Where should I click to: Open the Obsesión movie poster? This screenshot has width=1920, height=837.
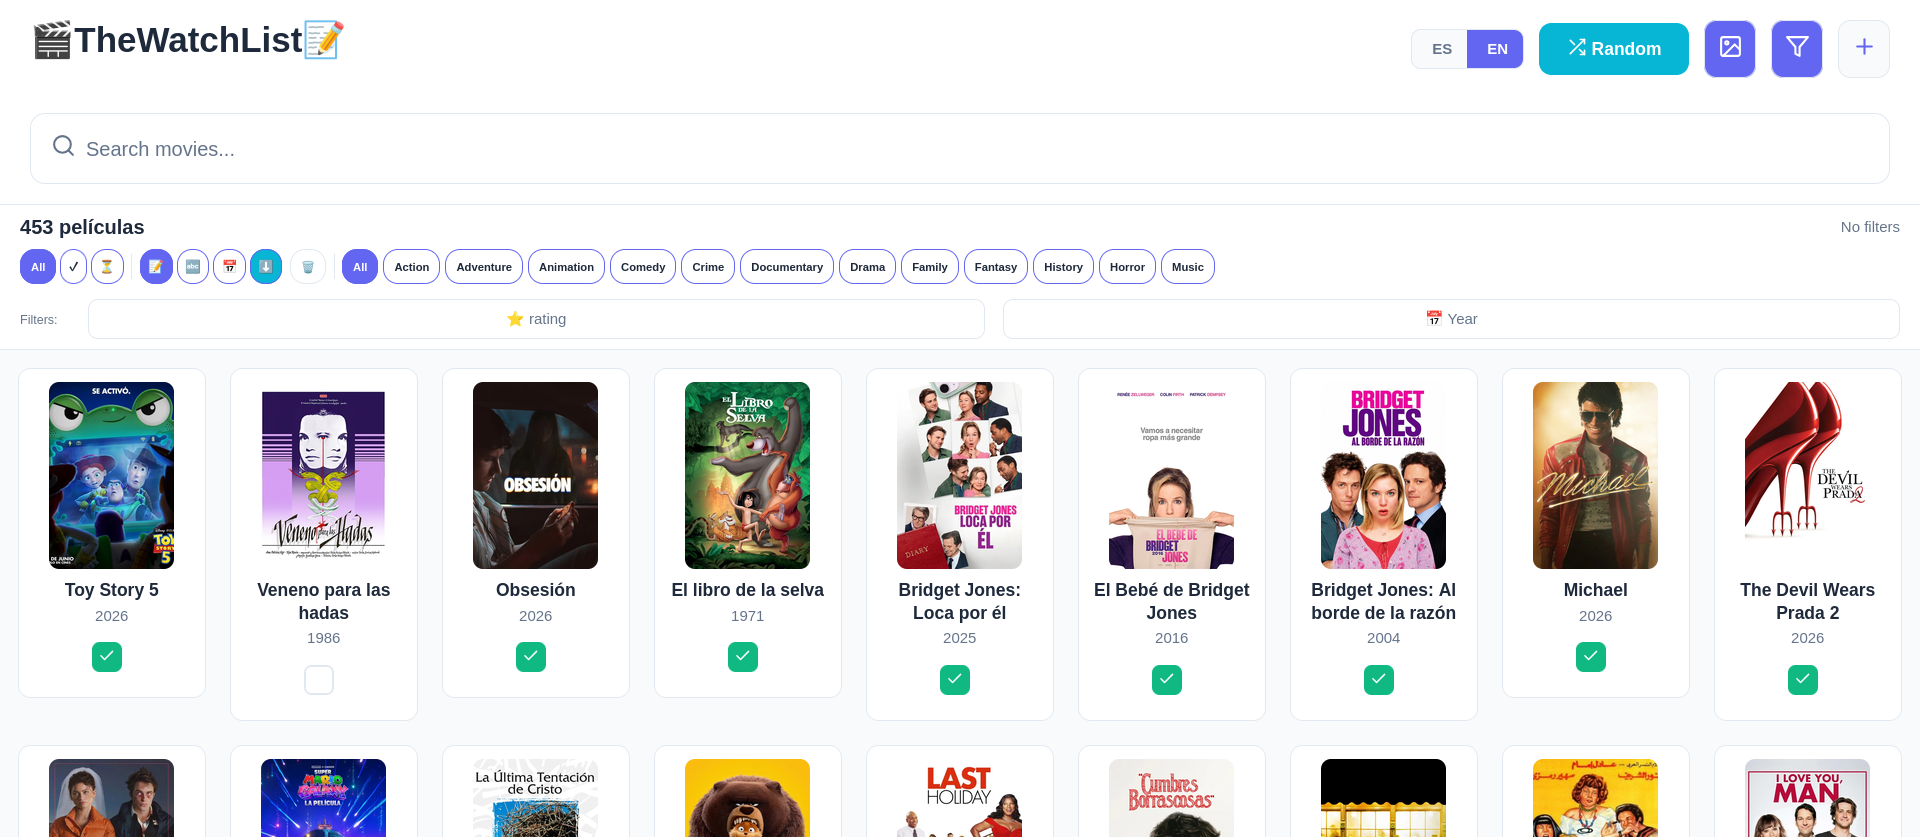[x=535, y=475]
